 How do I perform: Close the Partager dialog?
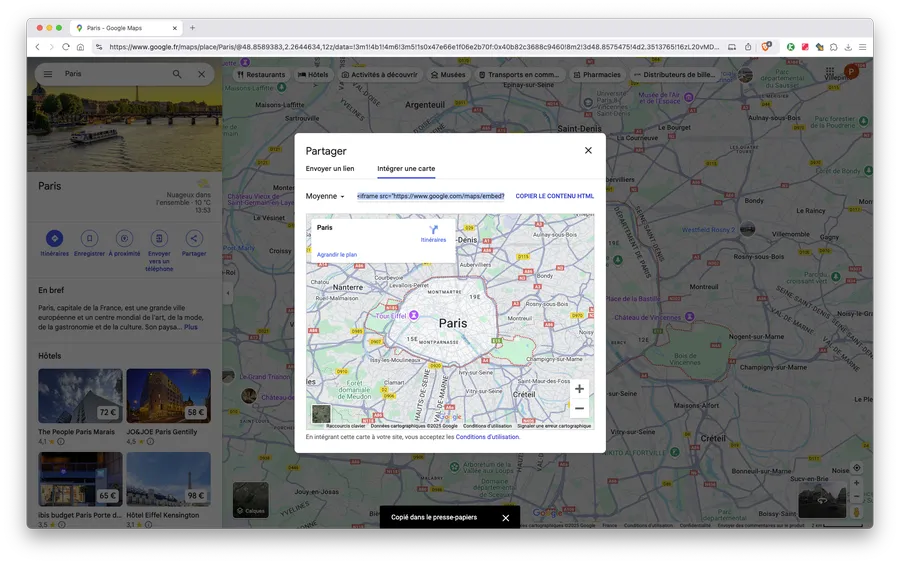click(588, 150)
